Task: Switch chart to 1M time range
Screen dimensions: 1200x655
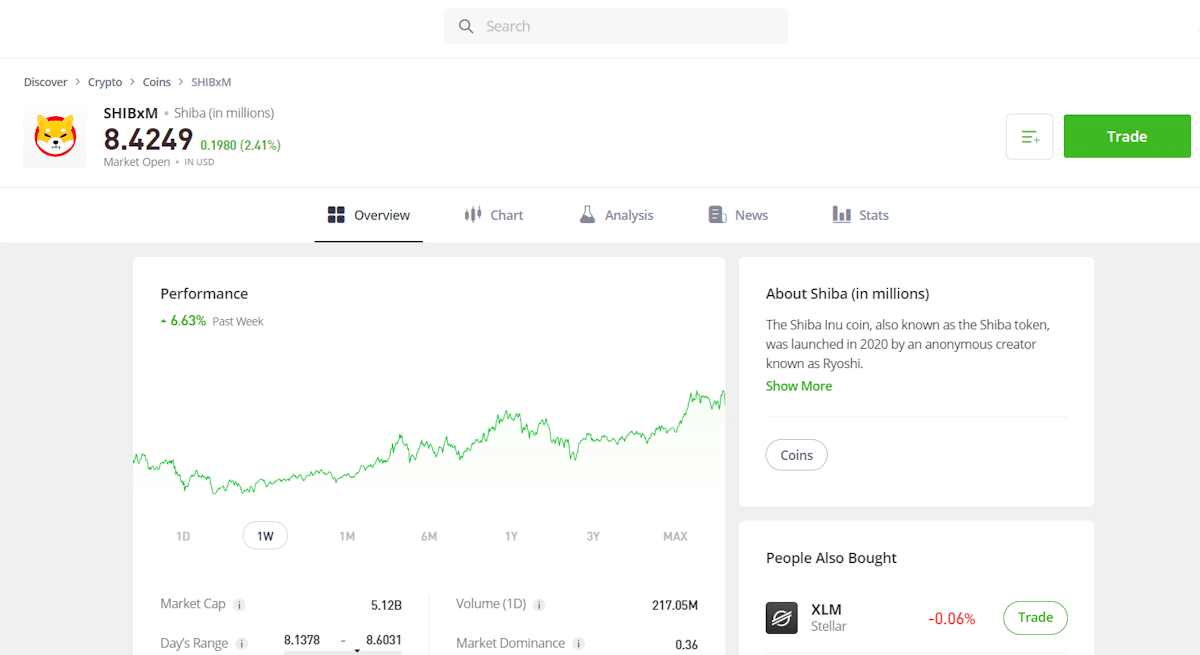Action: pos(347,535)
